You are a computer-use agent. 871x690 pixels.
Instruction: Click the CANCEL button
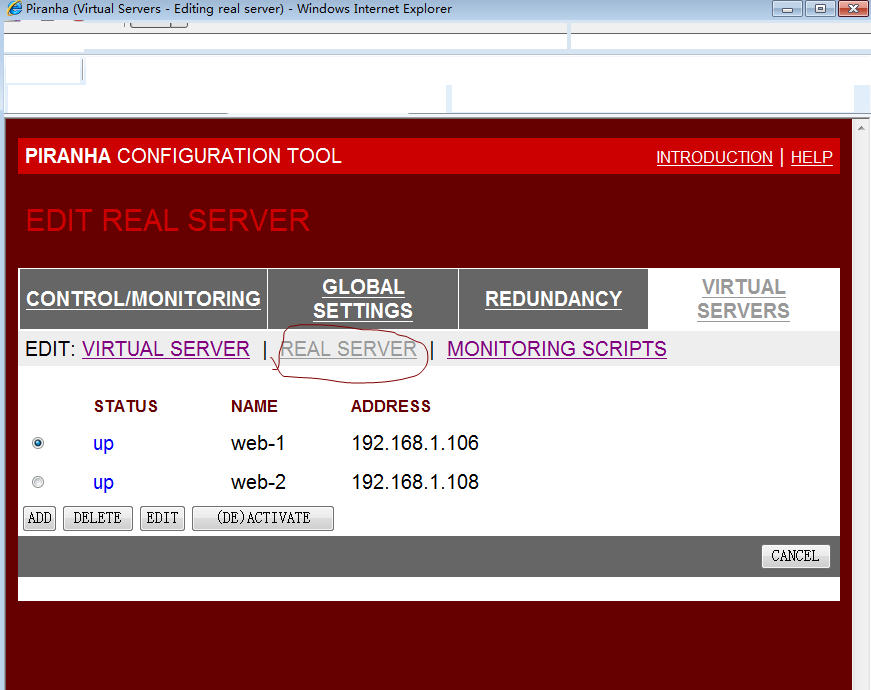[x=795, y=556]
